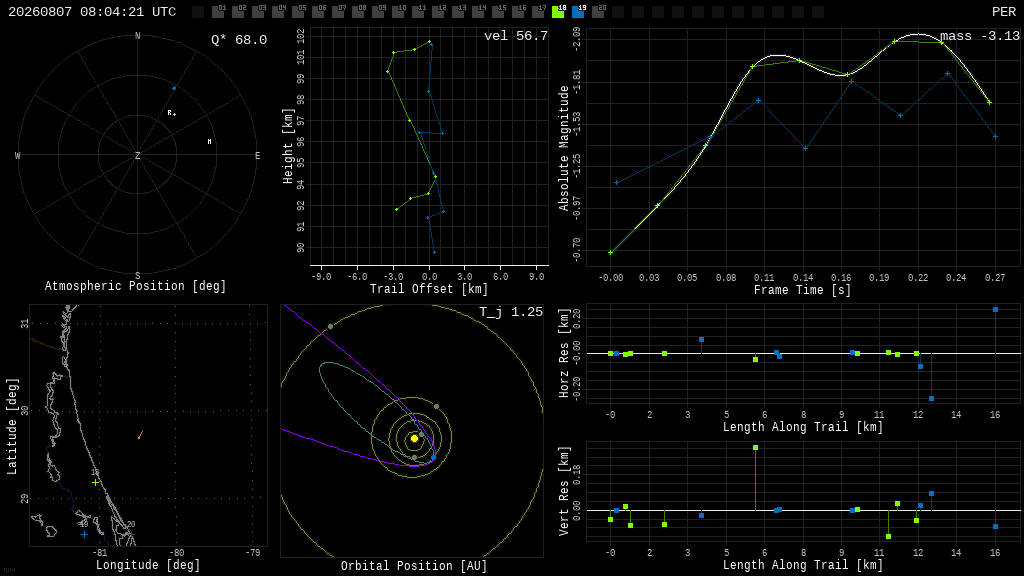Click station box 10 in top bar
Screen dimensions: 1024x576
pyautogui.click(x=398, y=11)
